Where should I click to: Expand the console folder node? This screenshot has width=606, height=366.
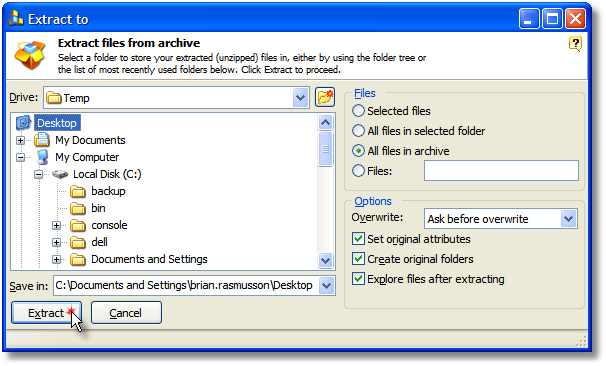pos(56,225)
